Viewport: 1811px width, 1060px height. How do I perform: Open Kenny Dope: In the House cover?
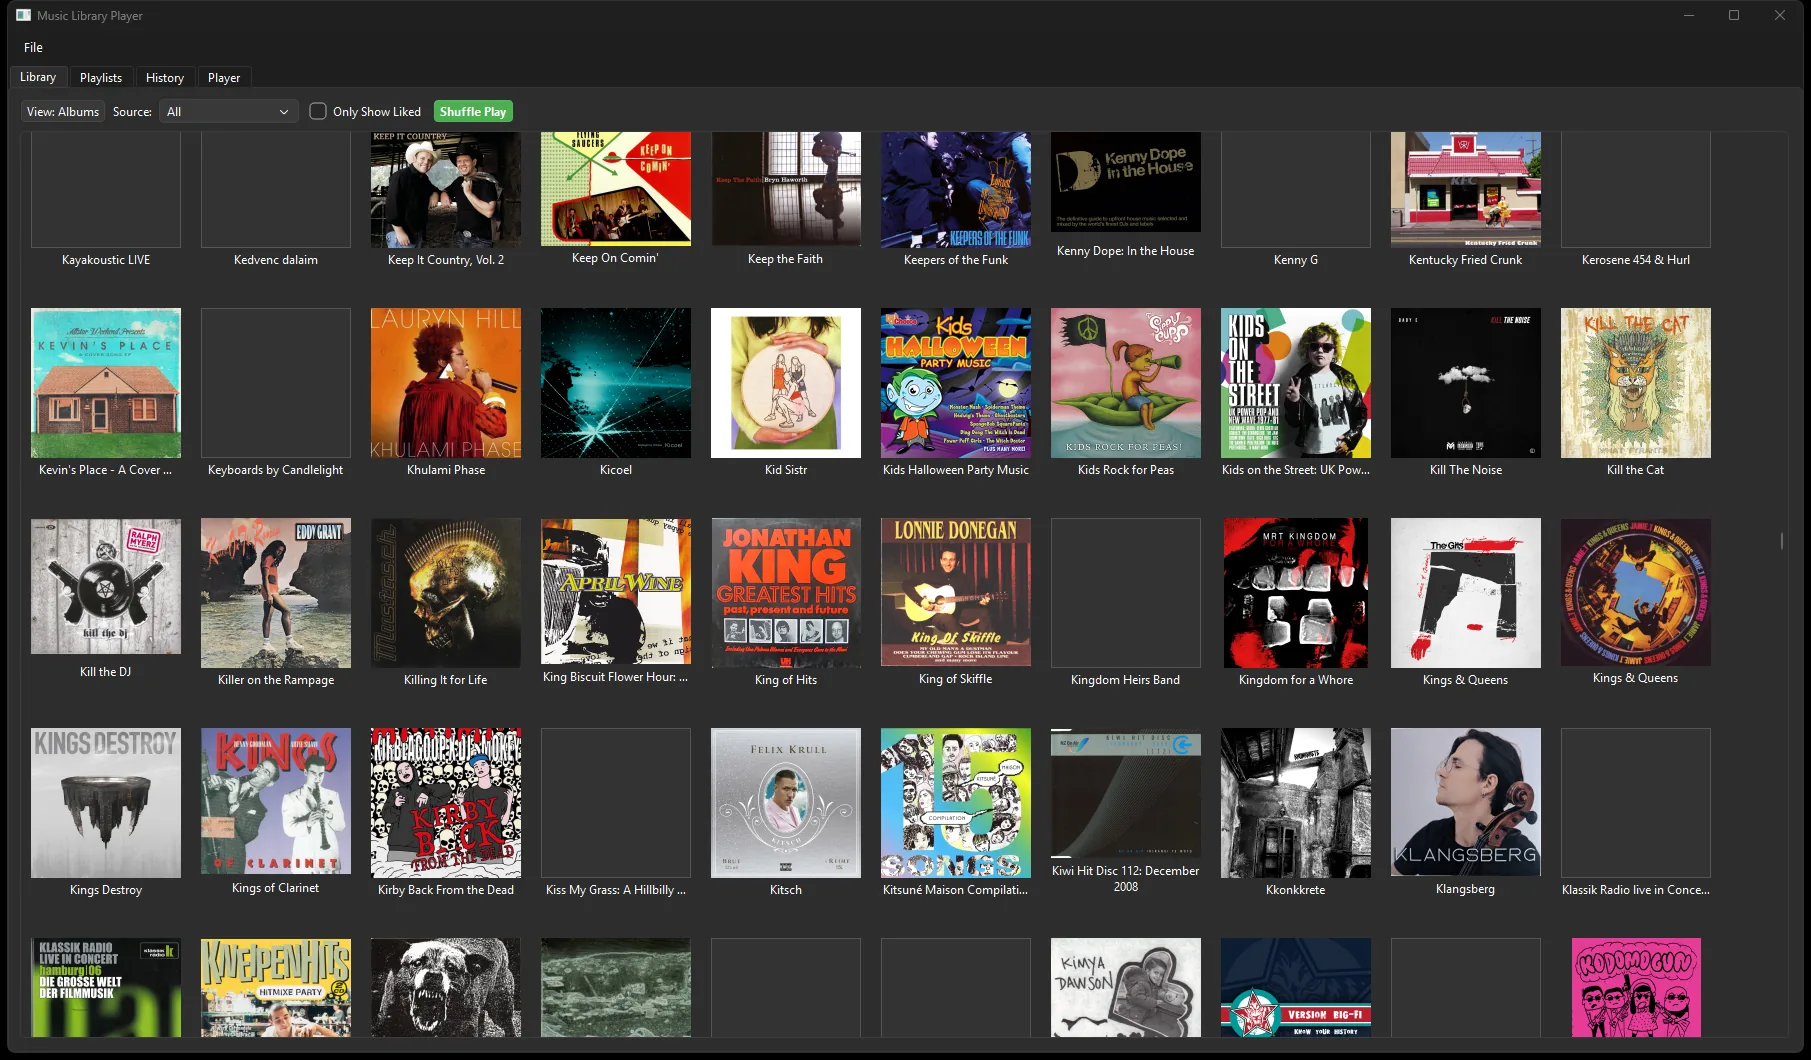(1126, 182)
